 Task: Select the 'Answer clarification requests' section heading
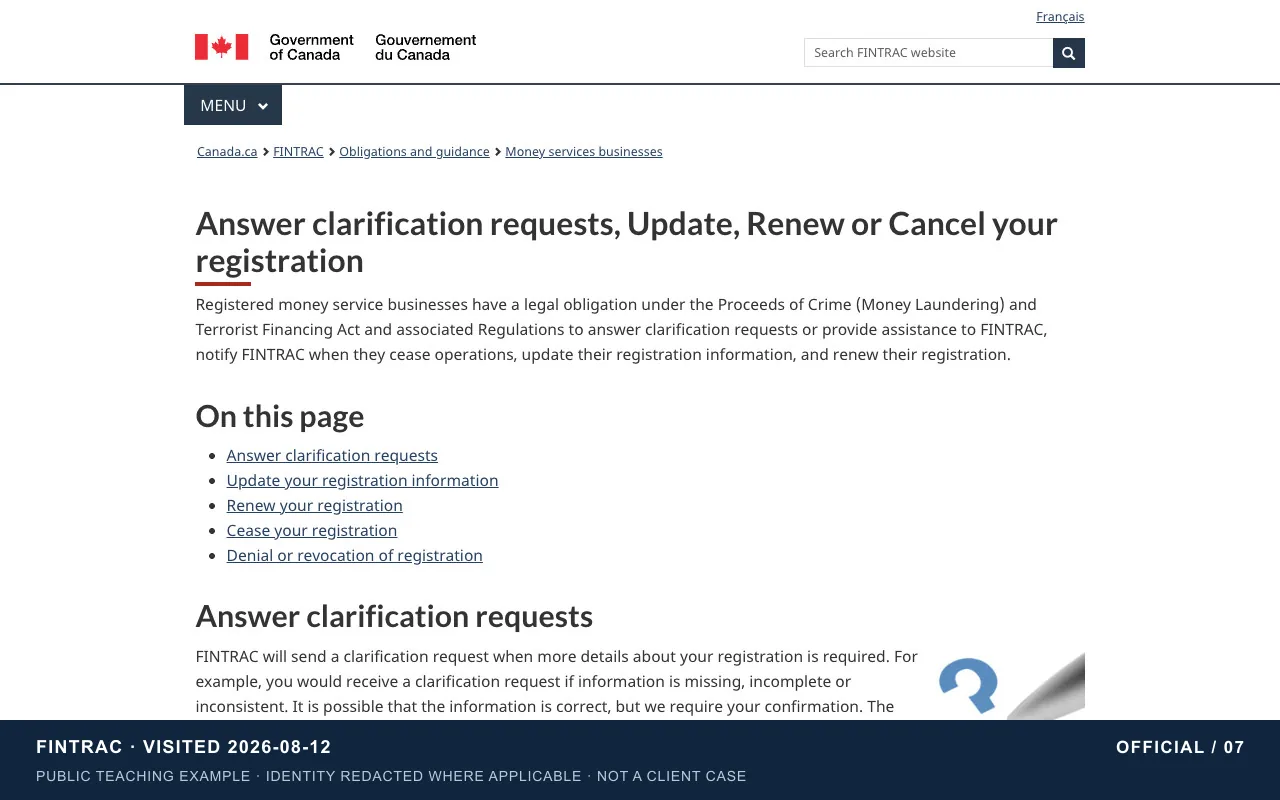394,616
